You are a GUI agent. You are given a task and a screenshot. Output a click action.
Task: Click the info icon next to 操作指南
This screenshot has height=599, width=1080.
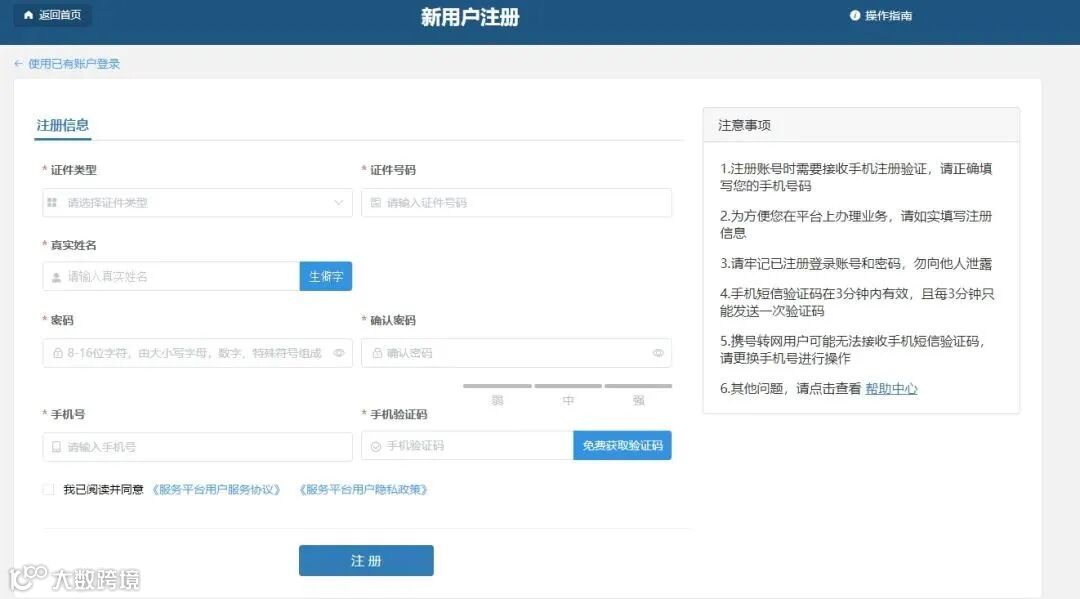pyautogui.click(x=855, y=16)
